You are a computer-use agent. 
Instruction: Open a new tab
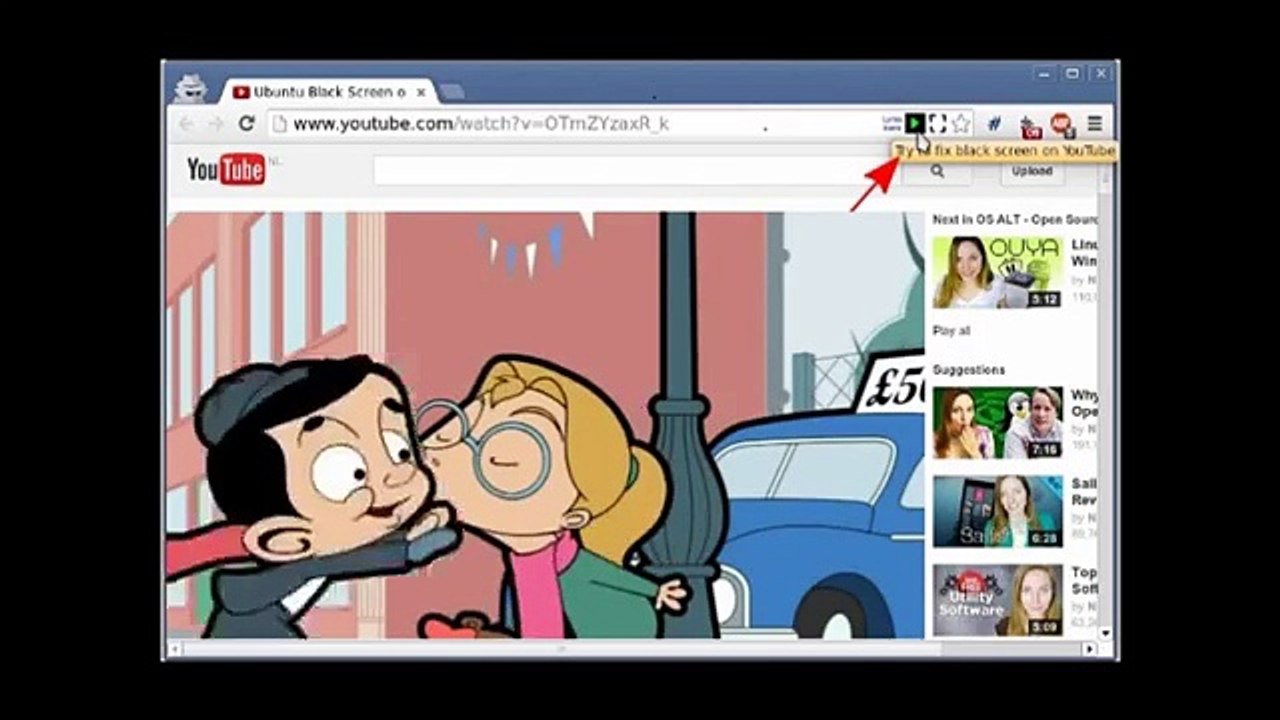coord(451,91)
